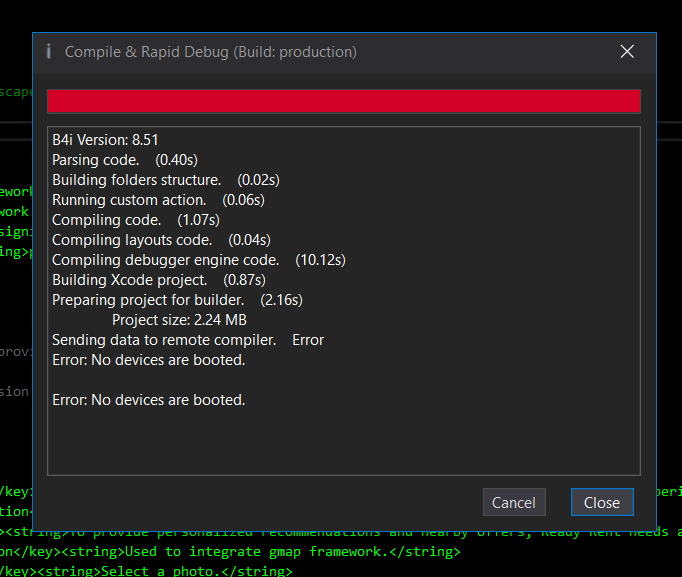Click the red build progress bar
This screenshot has width=682, height=577.
(343, 101)
